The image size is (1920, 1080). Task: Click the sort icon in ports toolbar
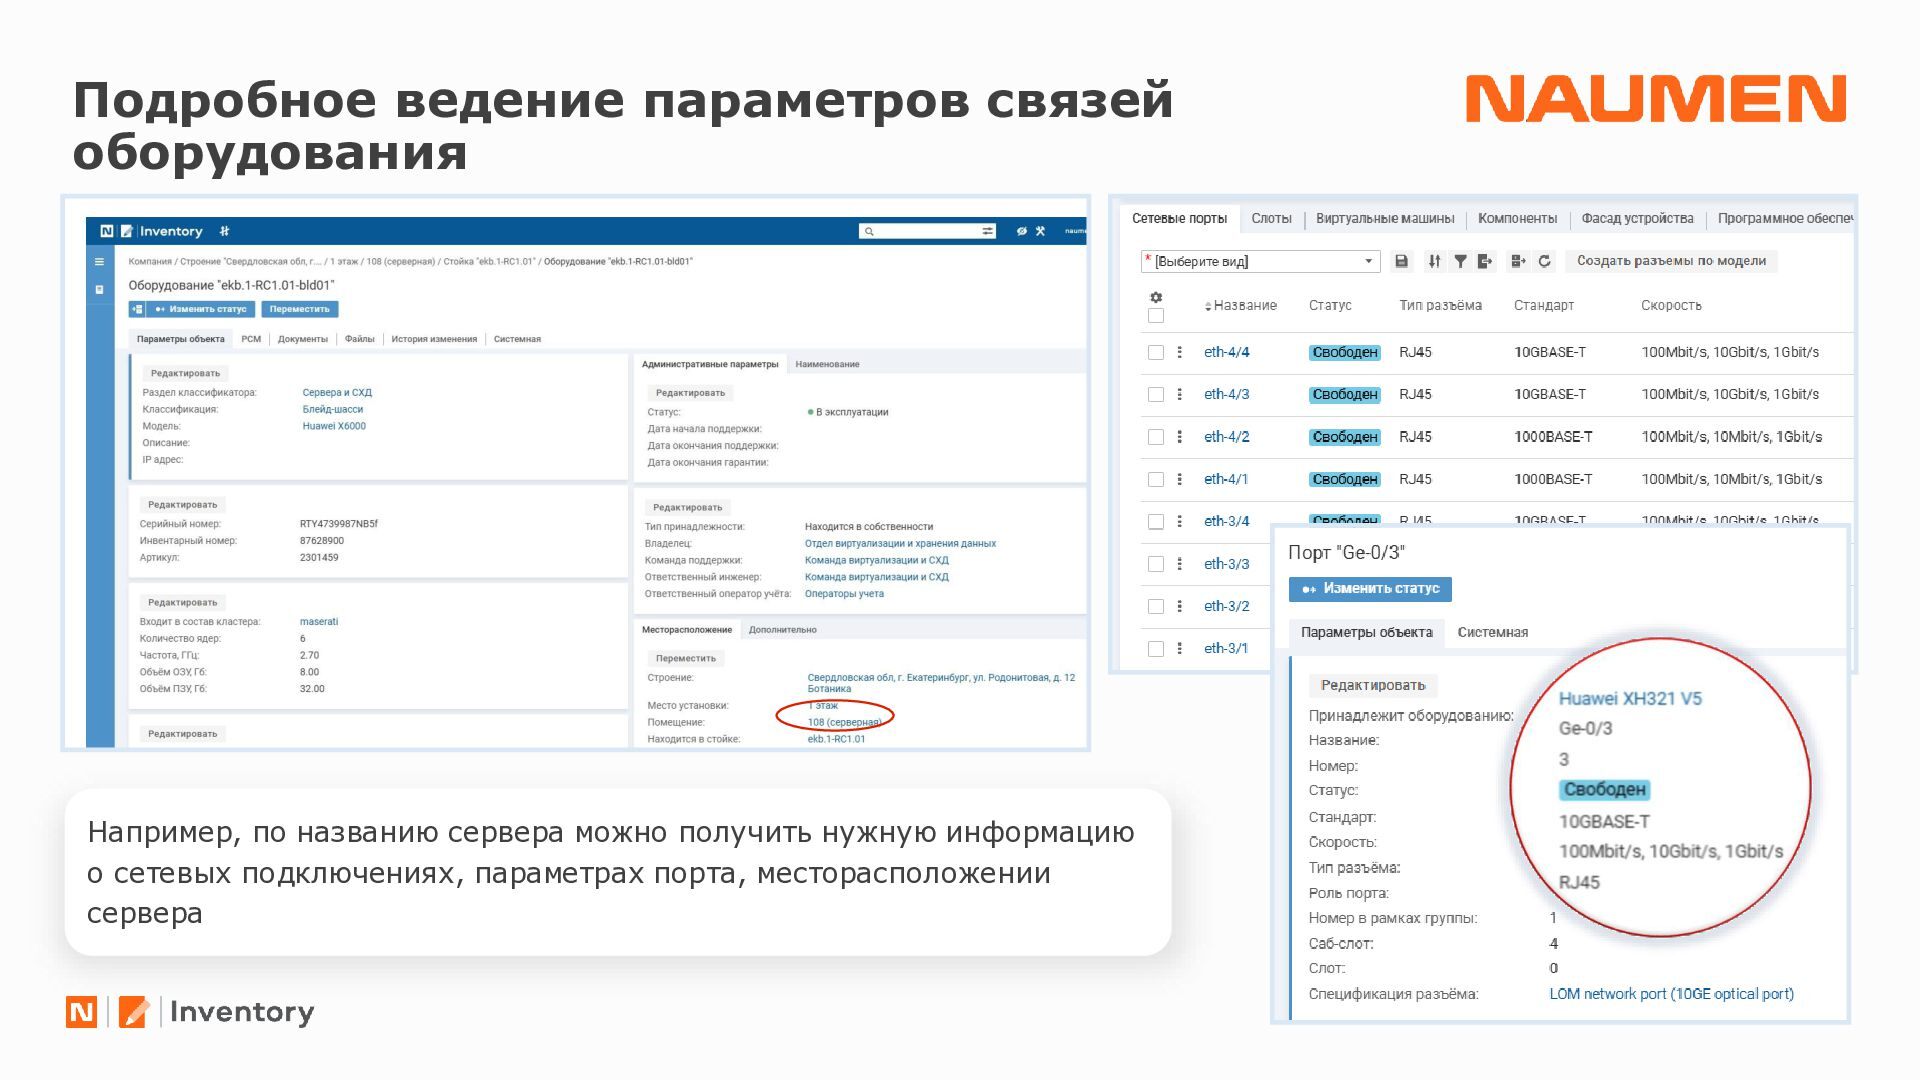tap(1434, 261)
